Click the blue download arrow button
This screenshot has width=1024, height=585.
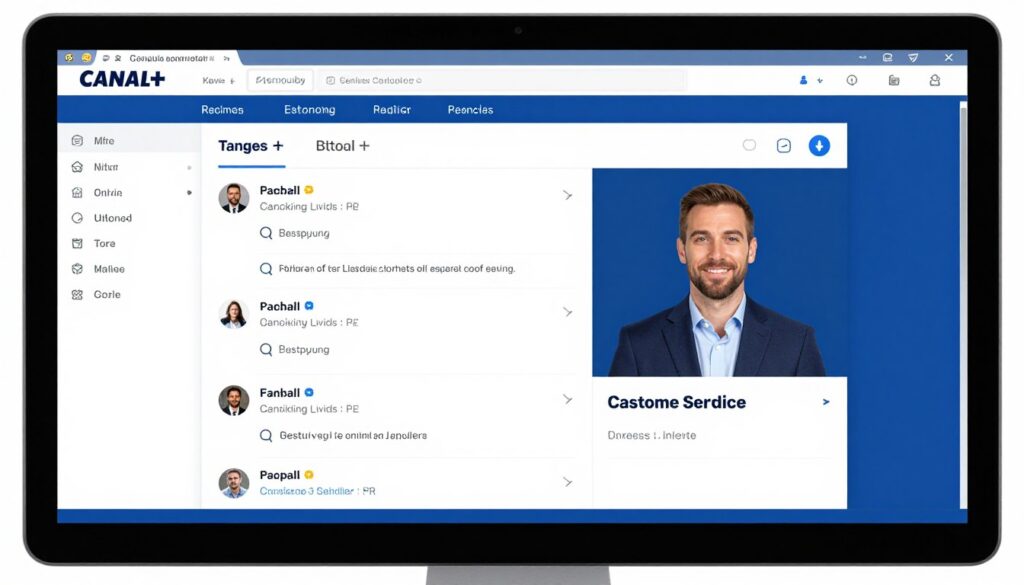click(819, 146)
